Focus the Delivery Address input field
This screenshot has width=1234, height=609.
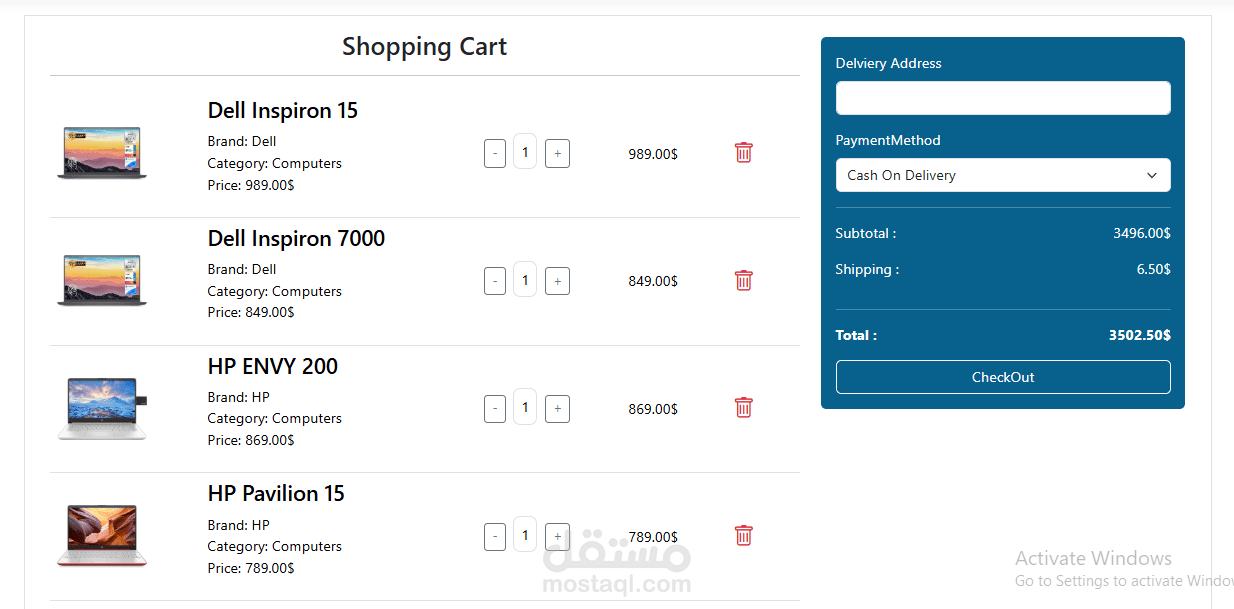(1003, 98)
